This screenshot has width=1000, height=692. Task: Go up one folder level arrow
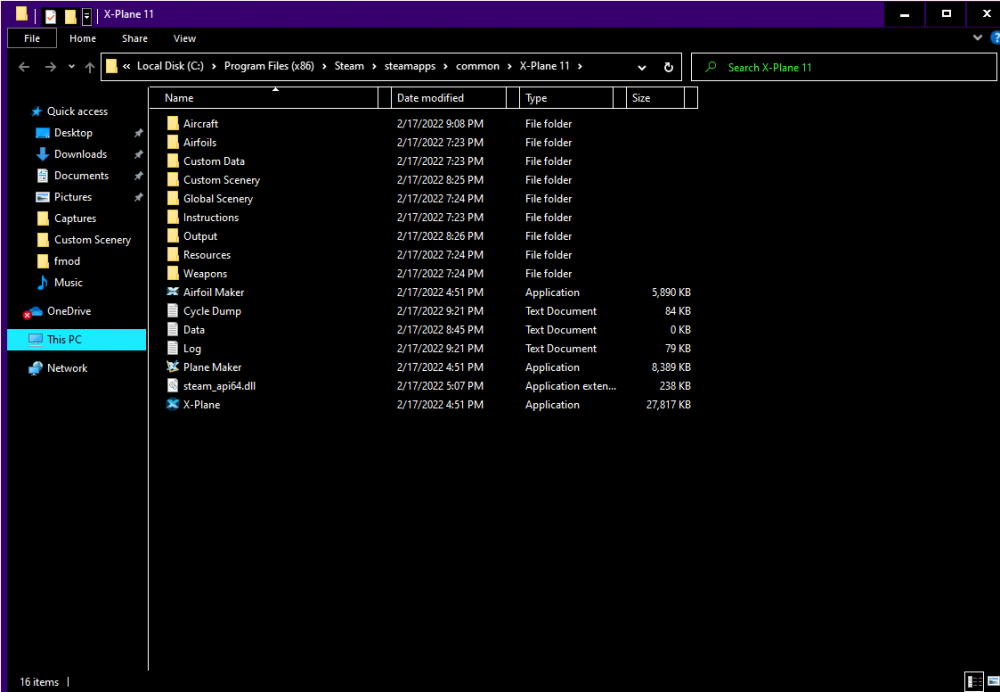90,67
